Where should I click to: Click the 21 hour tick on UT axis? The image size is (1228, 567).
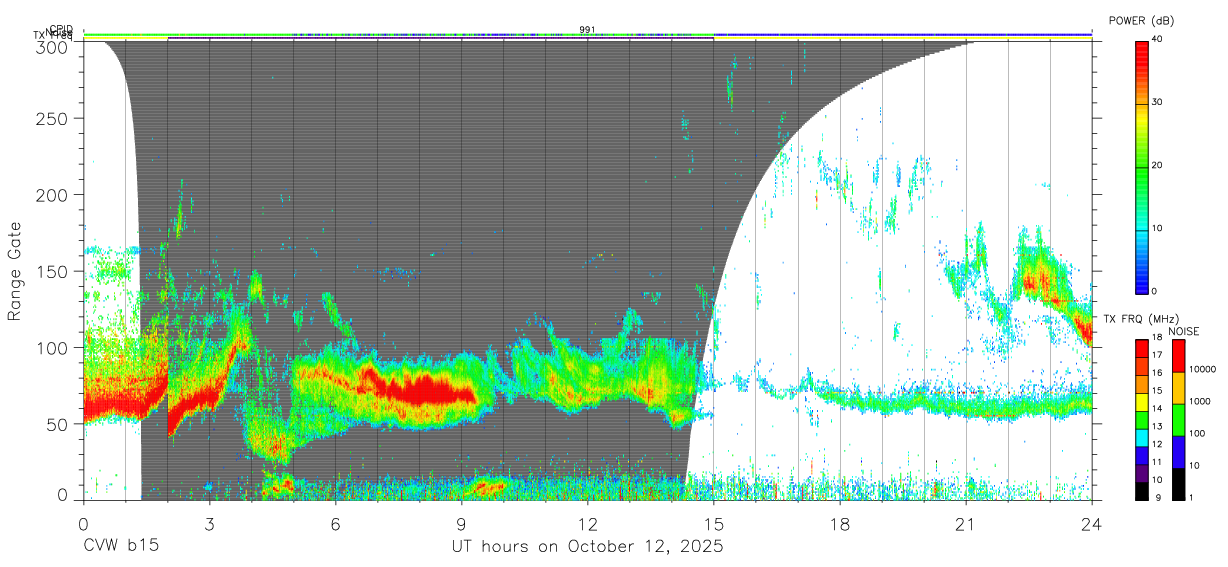(x=966, y=523)
